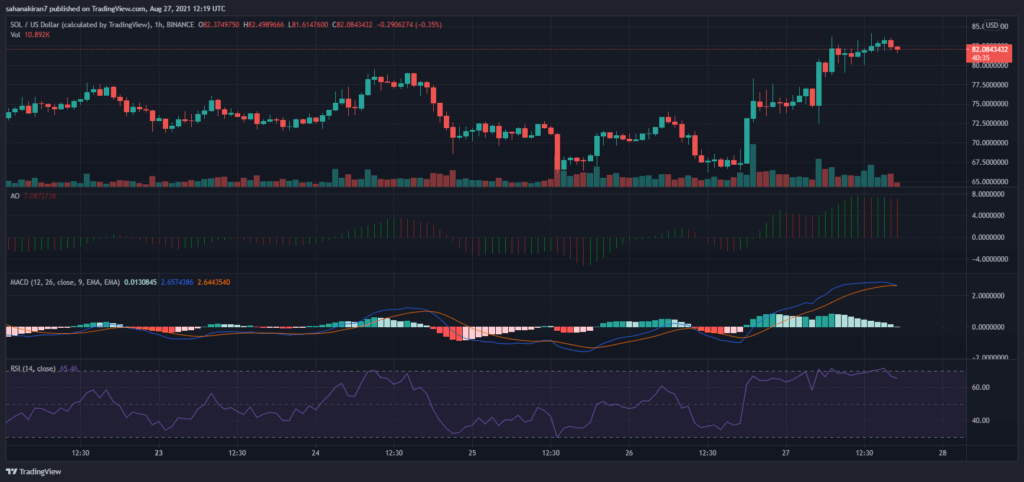The image size is (1024, 482).
Task: Click the 60.00 RSI axis label
Action: coord(980,387)
